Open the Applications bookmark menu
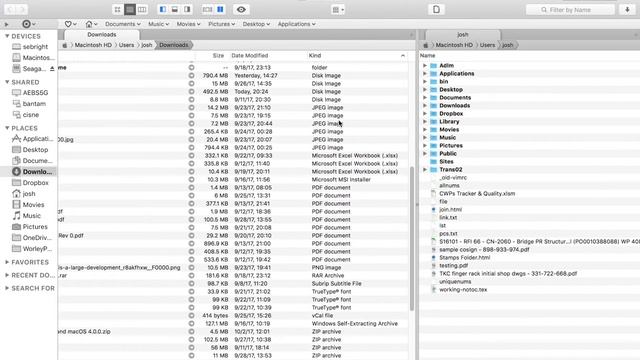Viewport: 640px width, 360px height. [297, 24]
